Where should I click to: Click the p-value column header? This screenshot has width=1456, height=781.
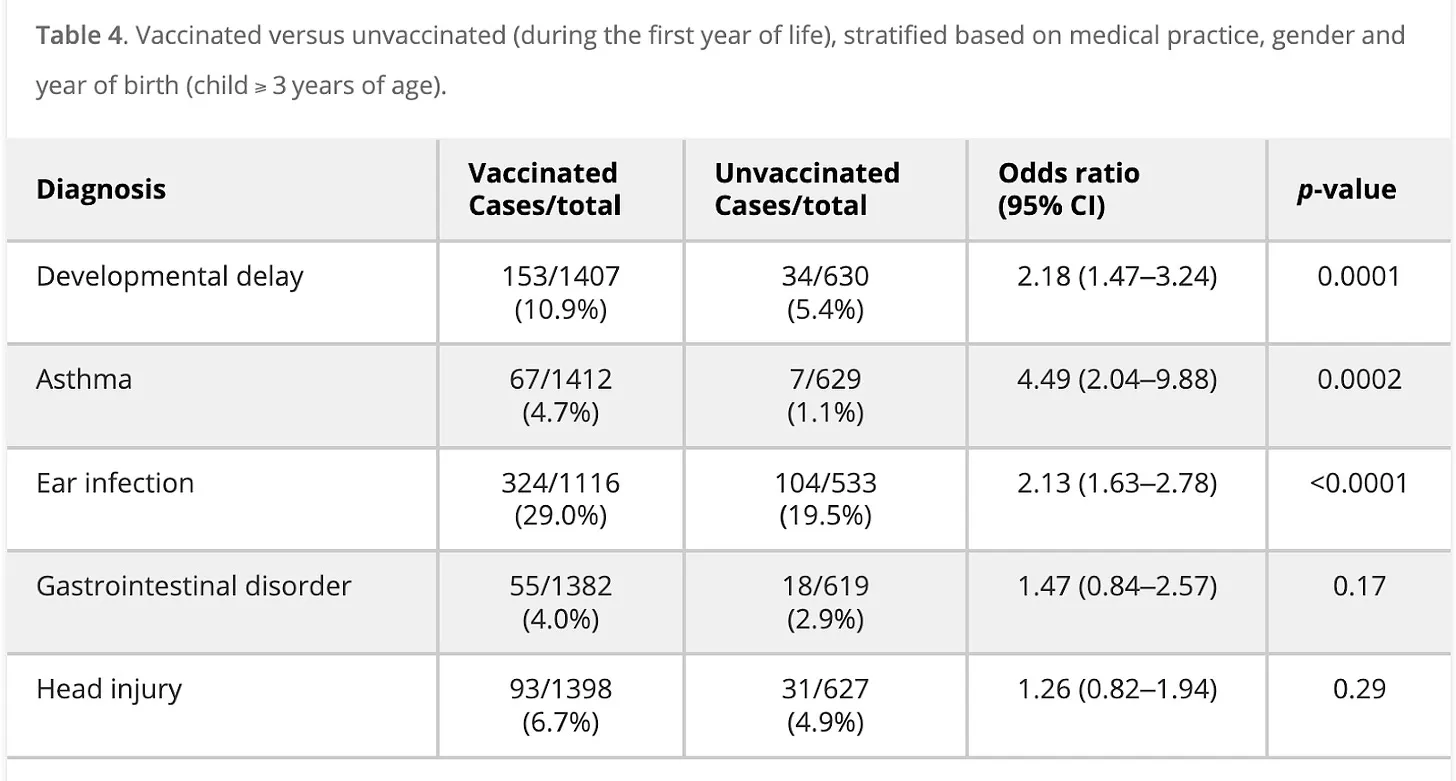(1346, 190)
